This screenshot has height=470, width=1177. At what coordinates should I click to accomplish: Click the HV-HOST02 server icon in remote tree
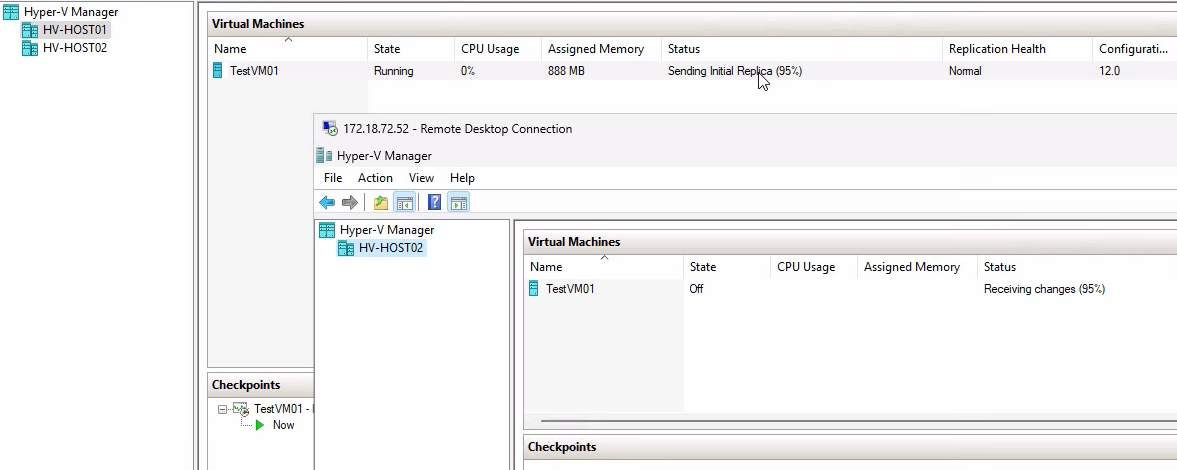(x=345, y=248)
